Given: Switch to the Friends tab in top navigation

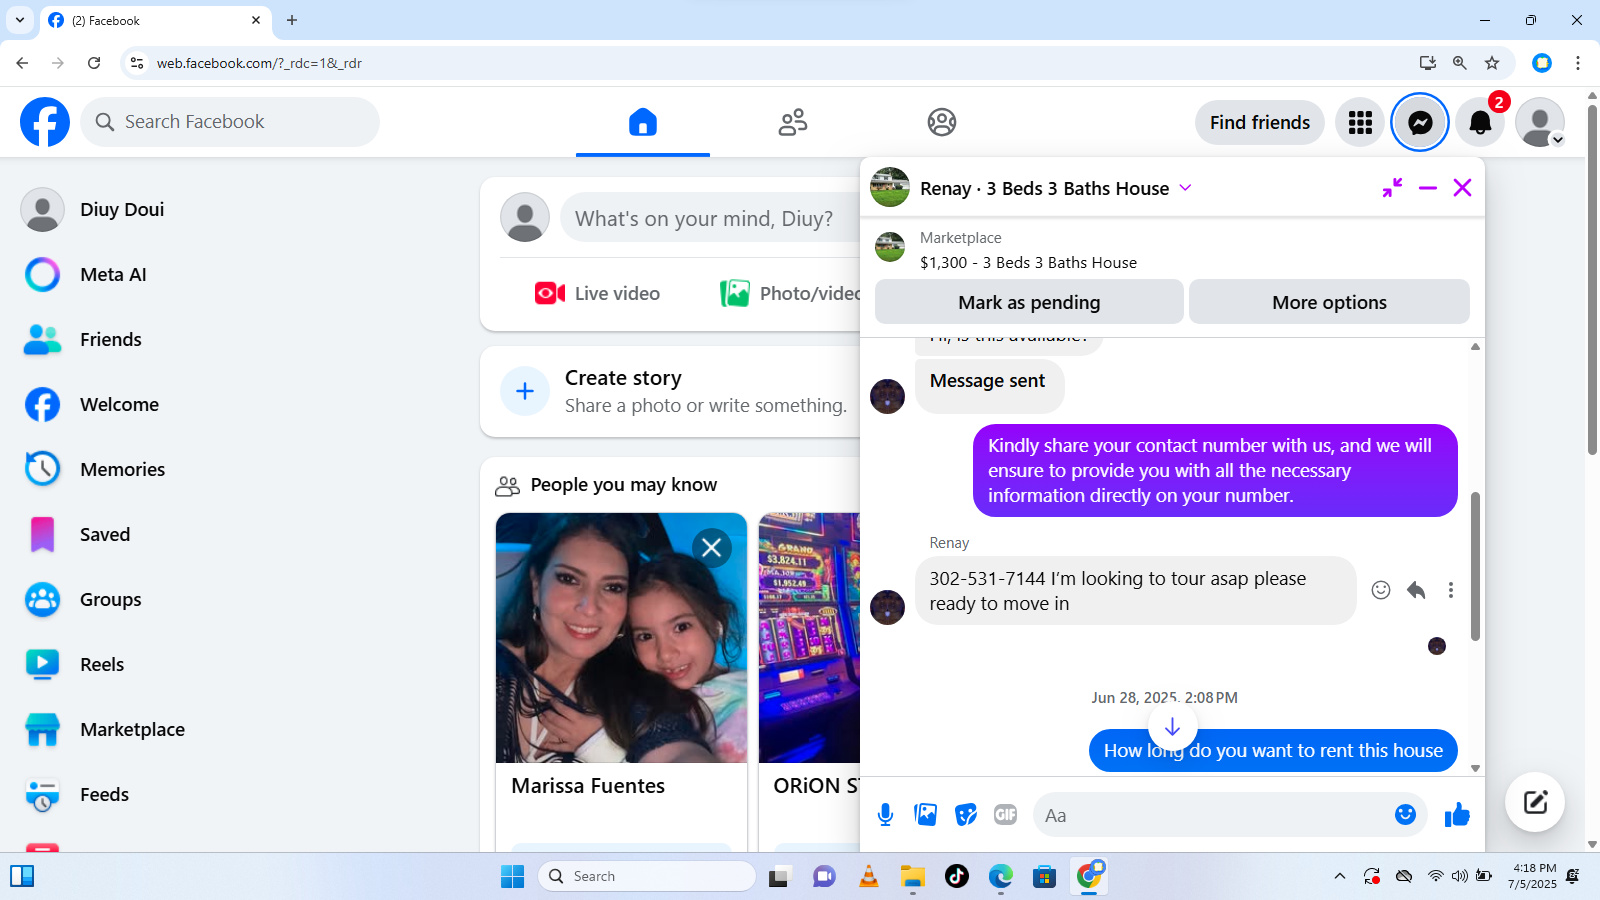Looking at the screenshot, I should pyautogui.click(x=793, y=122).
